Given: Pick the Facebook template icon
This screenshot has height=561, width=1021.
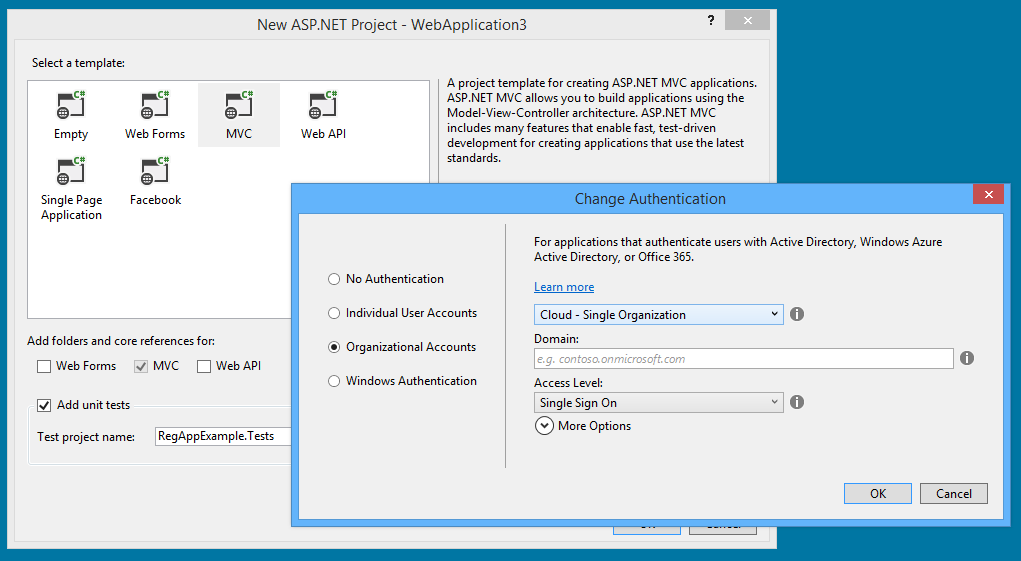Looking at the screenshot, I should tap(155, 172).
